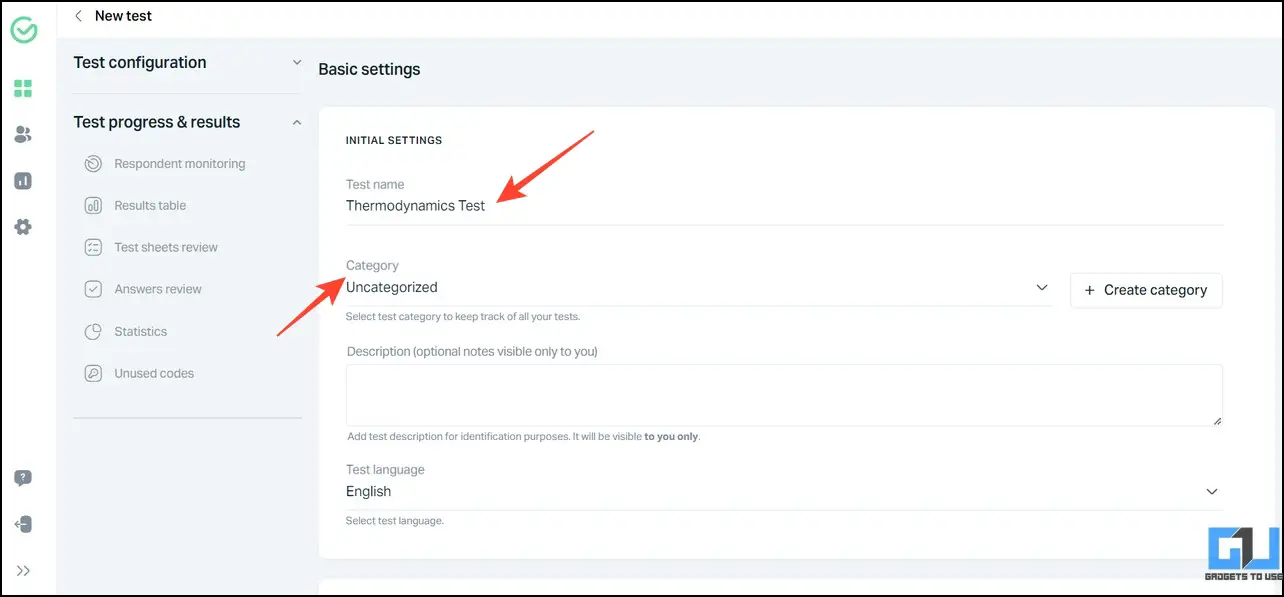Image resolution: width=1284 pixels, height=597 pixels.
Task: Click the Create category button
Action: (1146, 290)
